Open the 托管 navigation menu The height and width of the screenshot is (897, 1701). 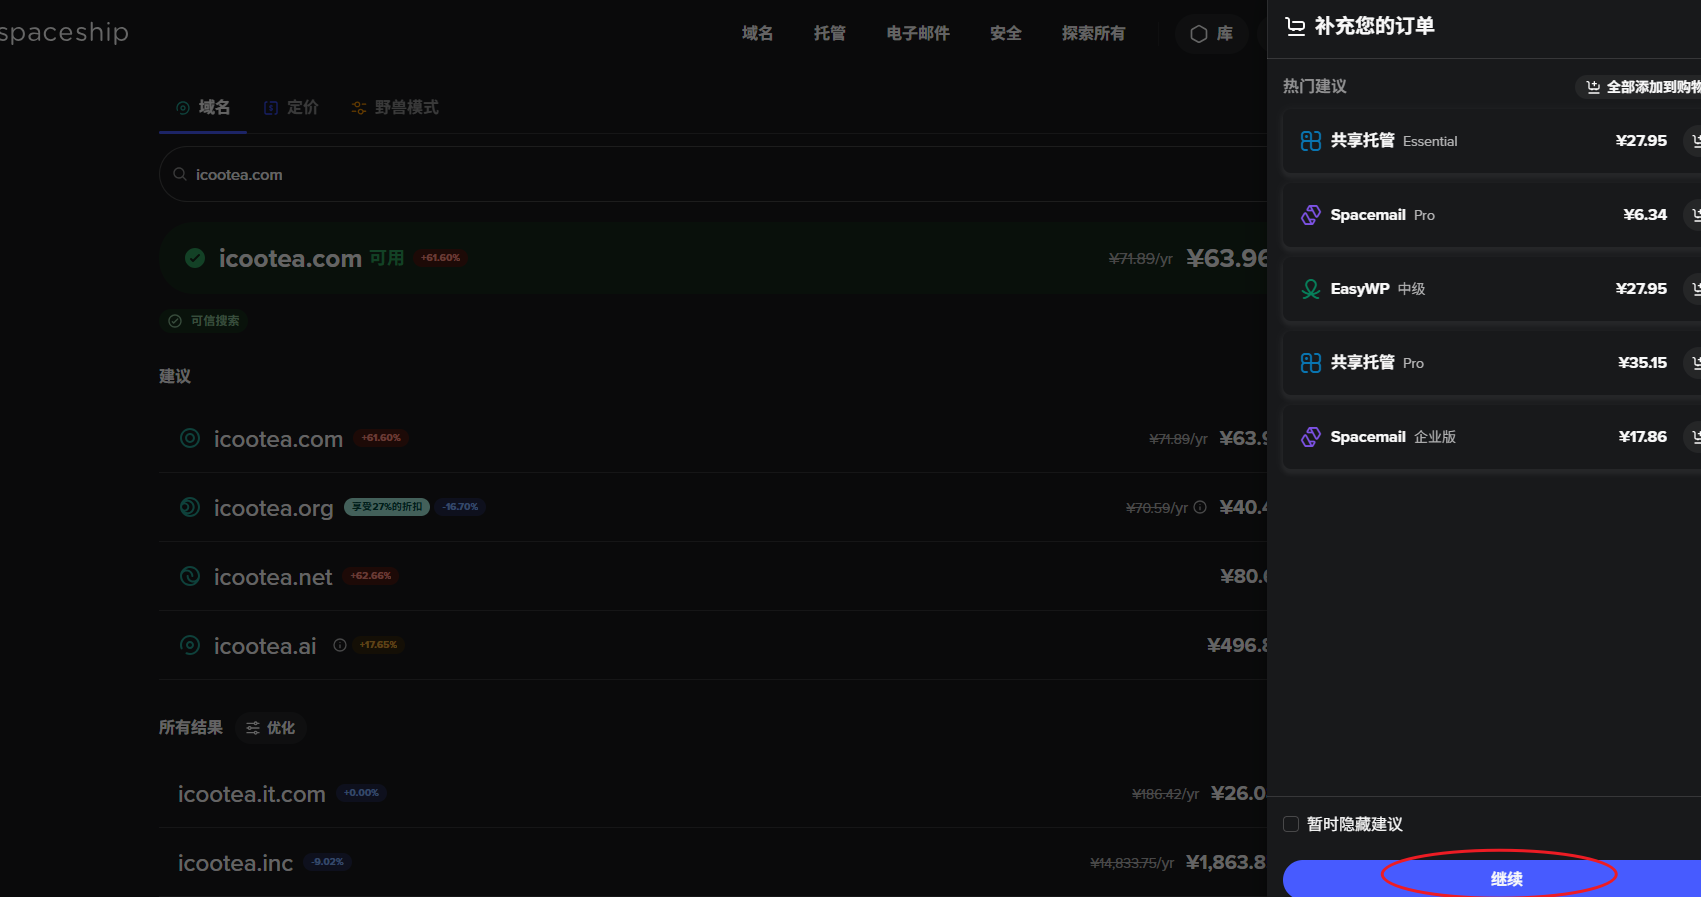(829, 34)
